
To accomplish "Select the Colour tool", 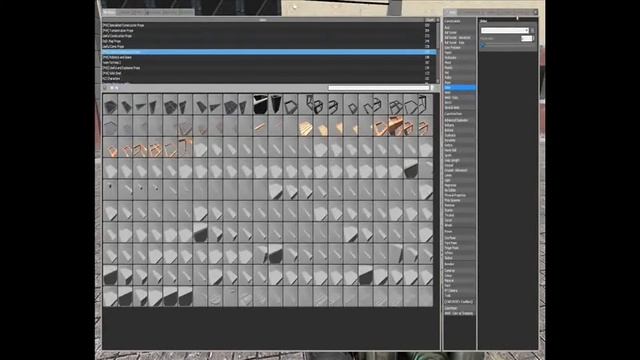I will coord(460,276).
